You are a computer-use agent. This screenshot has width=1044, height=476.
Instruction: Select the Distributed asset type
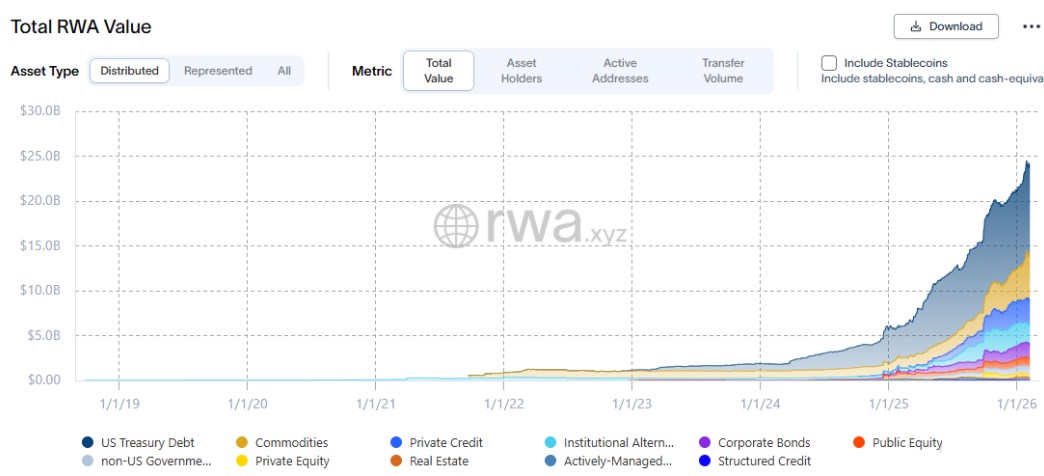(x=130, y=71)
